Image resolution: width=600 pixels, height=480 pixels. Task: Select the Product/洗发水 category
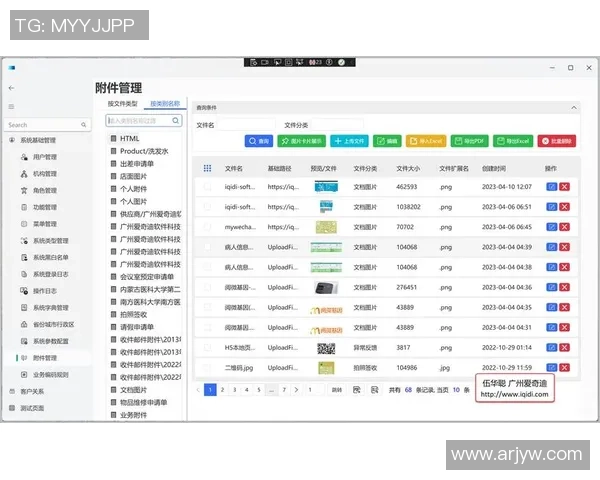(144, 151)
